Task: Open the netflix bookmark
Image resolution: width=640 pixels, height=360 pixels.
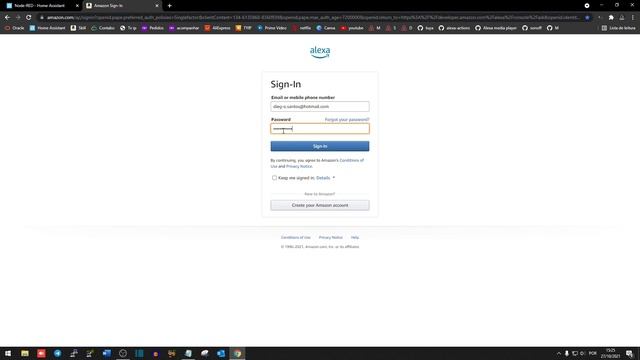Action: point(302,28)
